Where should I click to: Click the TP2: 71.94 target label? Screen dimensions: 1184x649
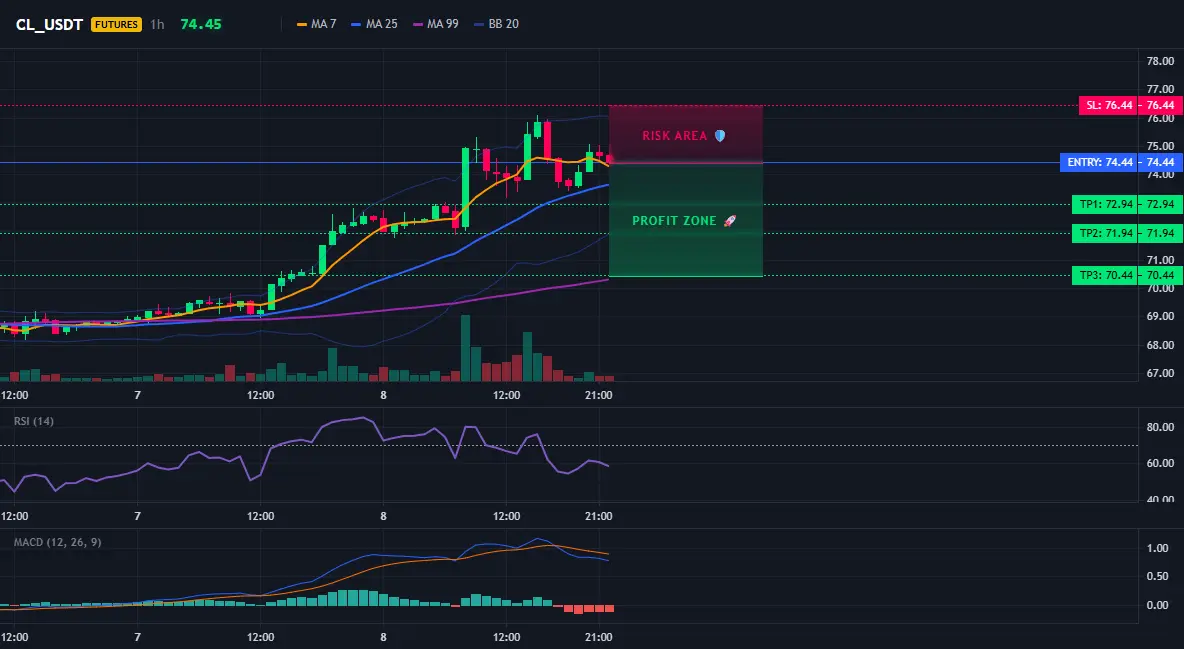(x=1127, y=233)
